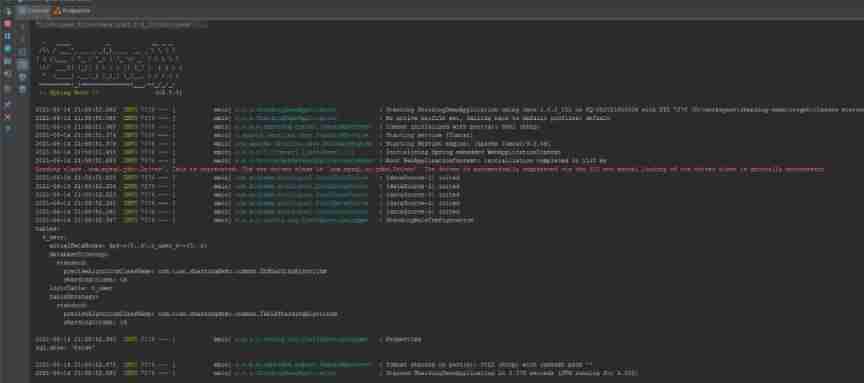Open help via the question mark icon

coord(8,129)
